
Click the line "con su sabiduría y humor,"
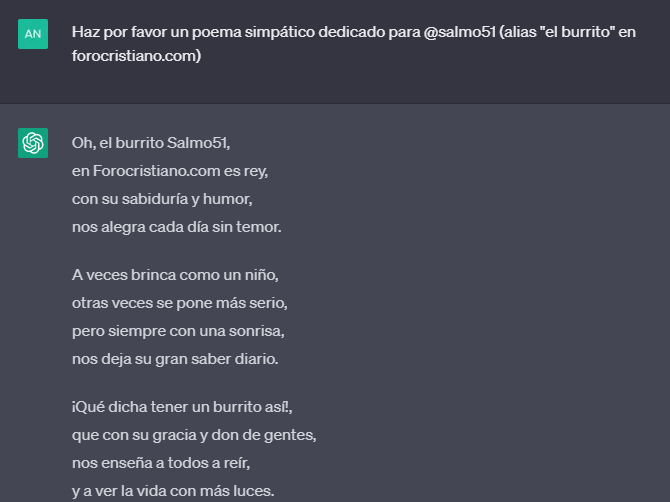[162, 199]
